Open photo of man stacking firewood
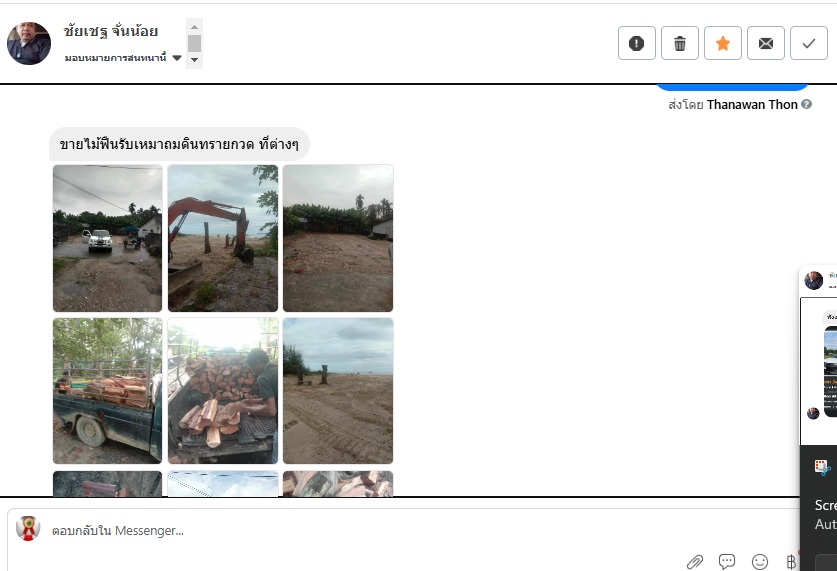This screenshot has width=837, height=571. pos(223,391)
